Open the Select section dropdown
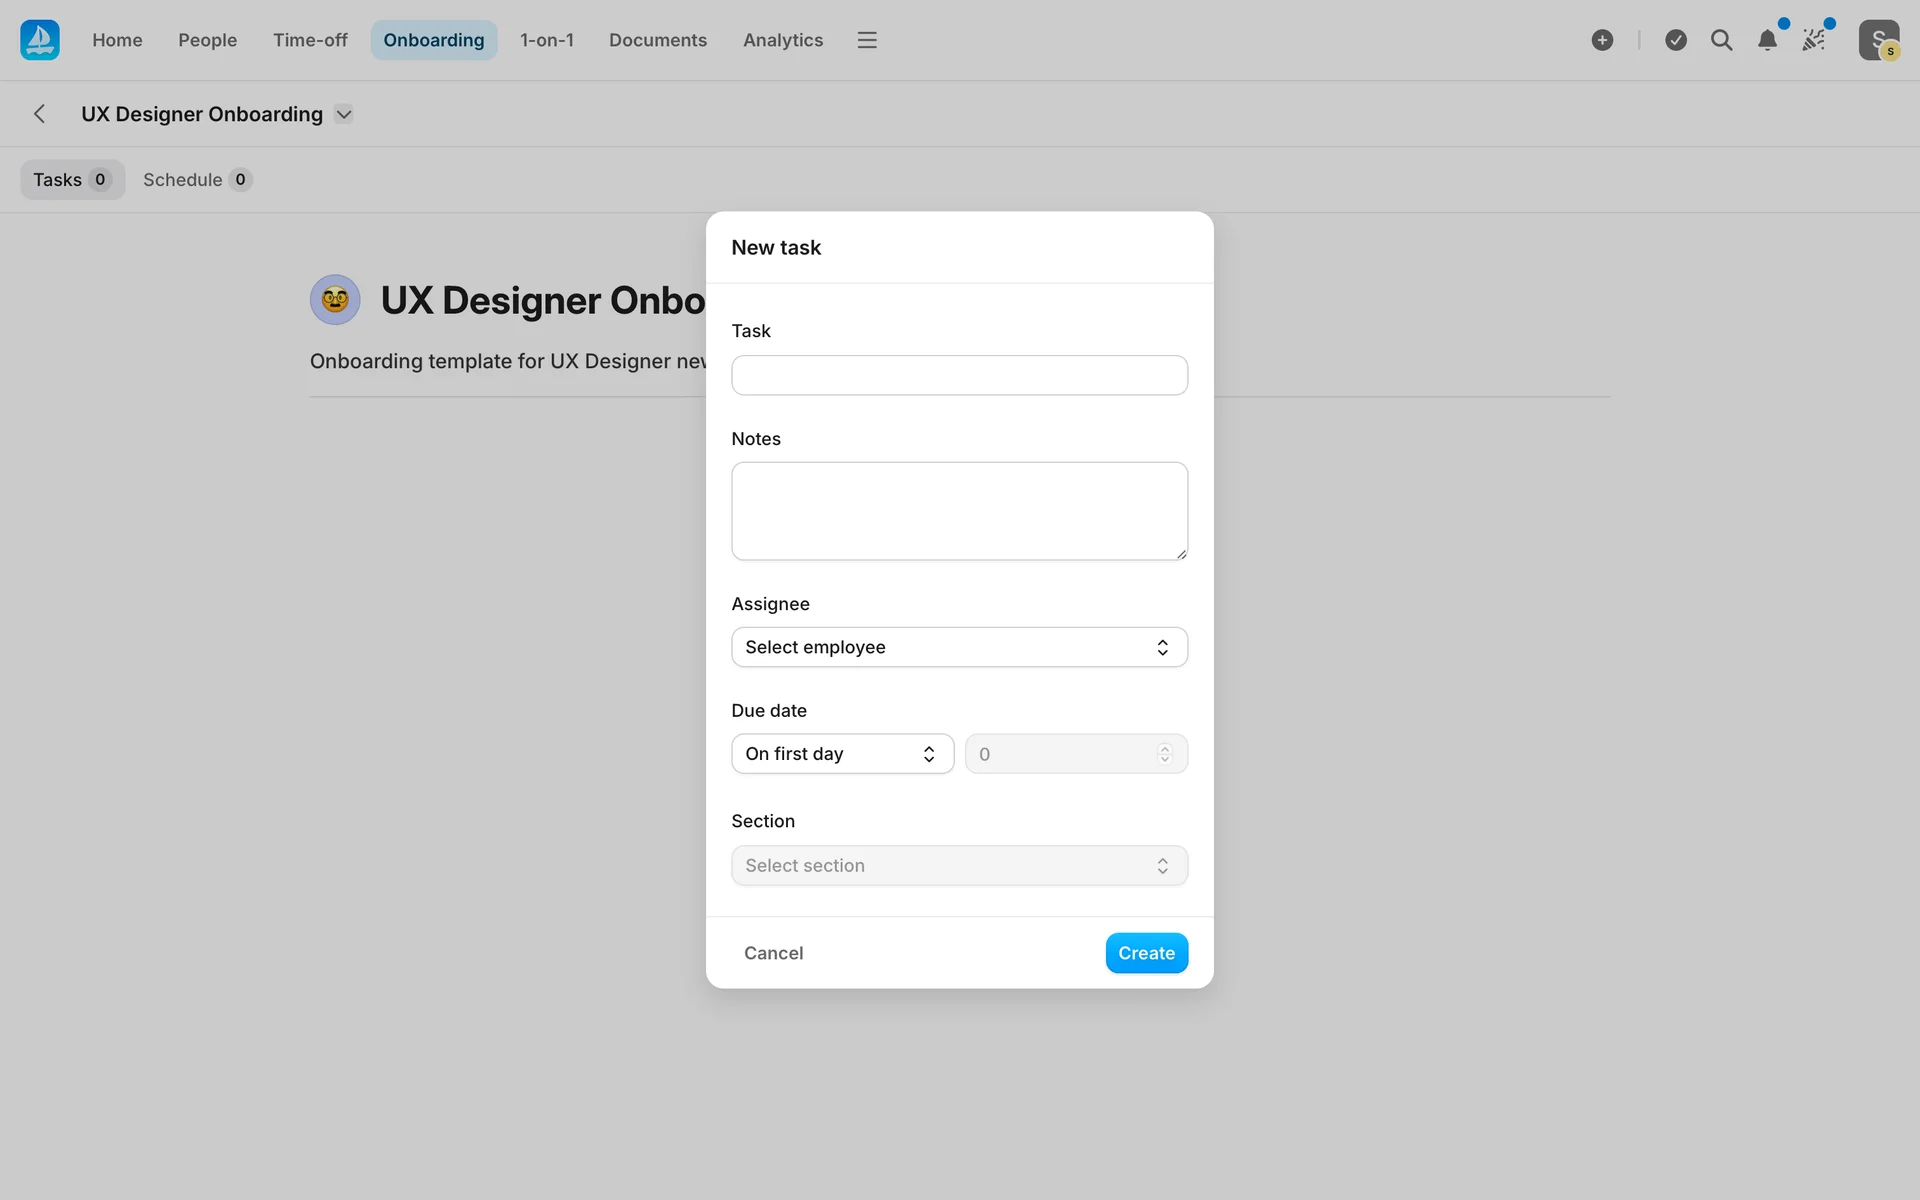The width and height of the screenshot is (1920, 1200). [x=959, y=866]
